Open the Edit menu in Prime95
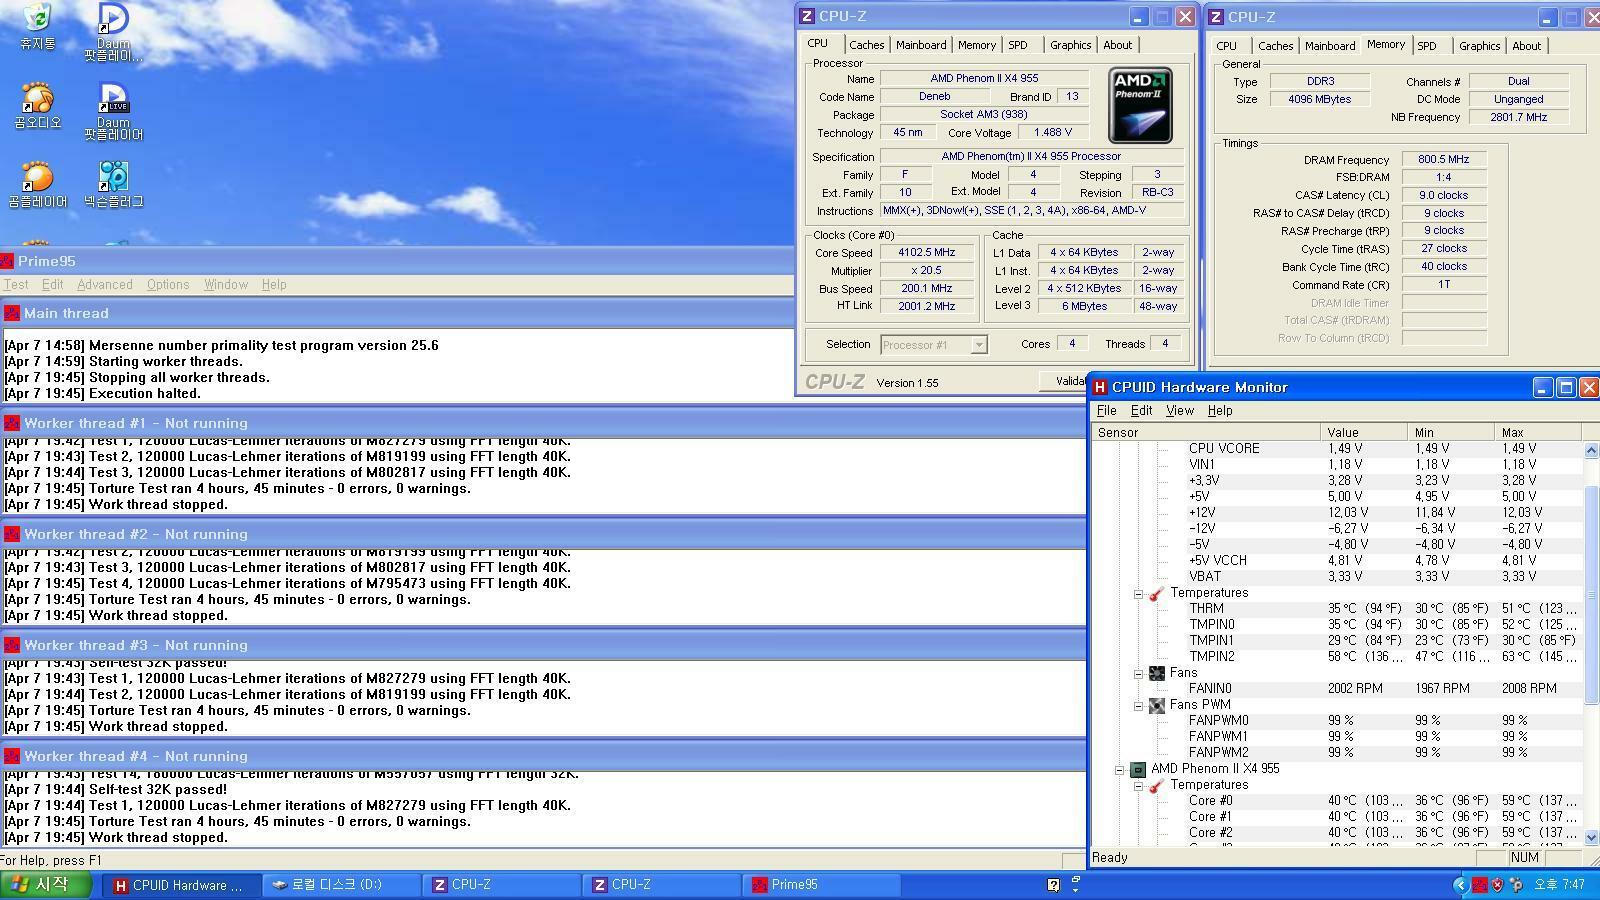1600x900 pixels. pos(52,285)
